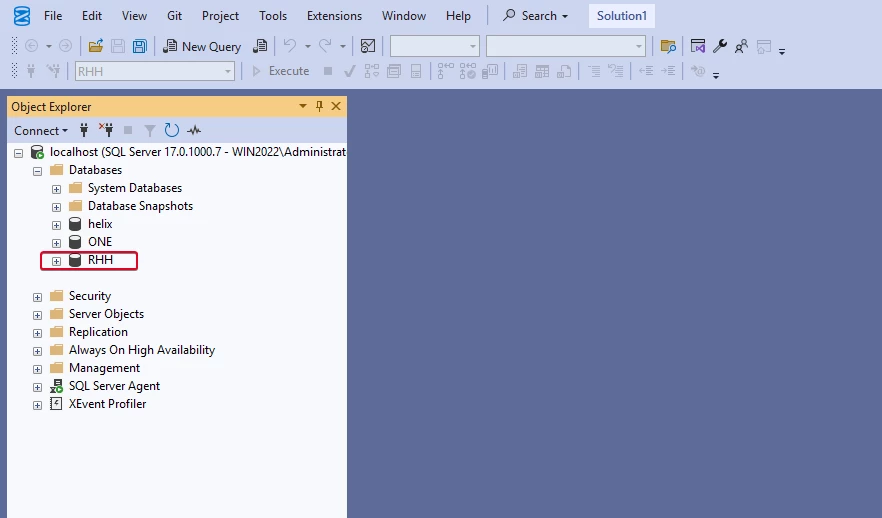Click the Results to Text icon
882x518 pixels.
[520, 71]
